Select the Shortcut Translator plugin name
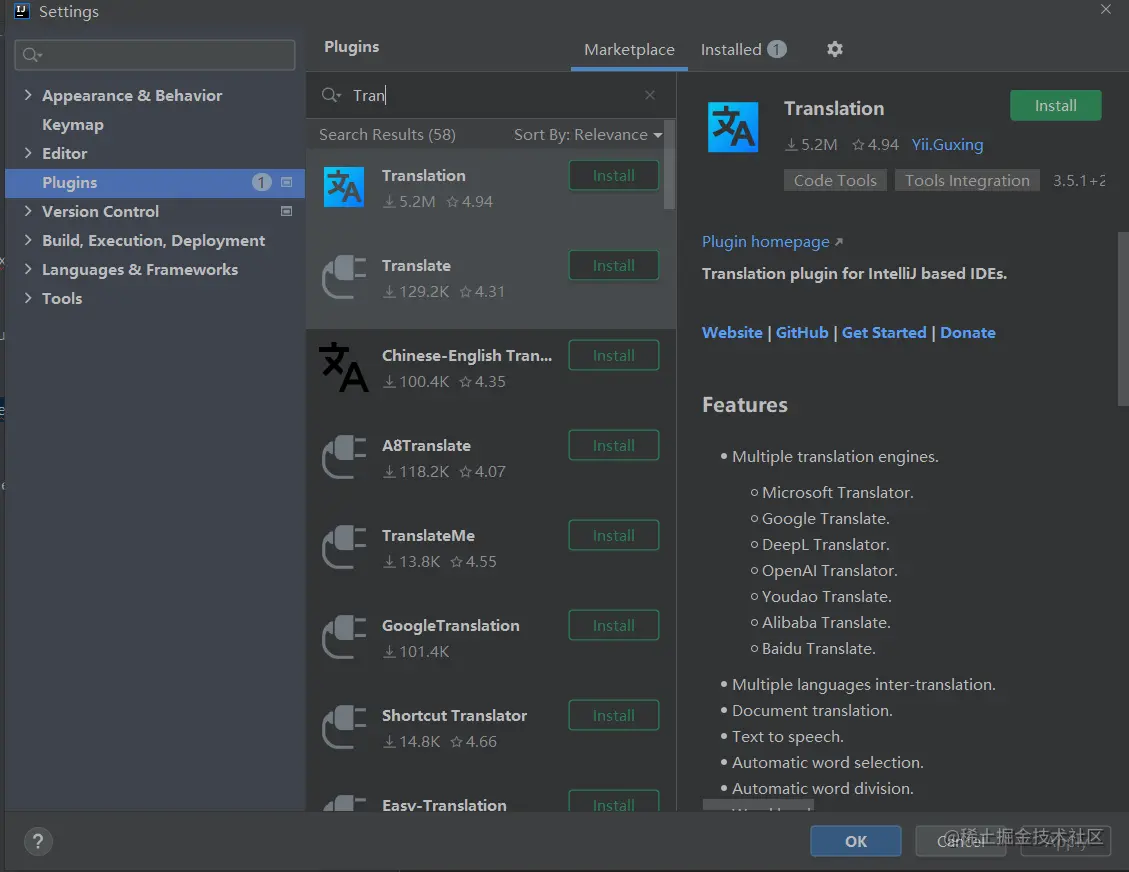The image size is (1129, 872). coord(454,716)
